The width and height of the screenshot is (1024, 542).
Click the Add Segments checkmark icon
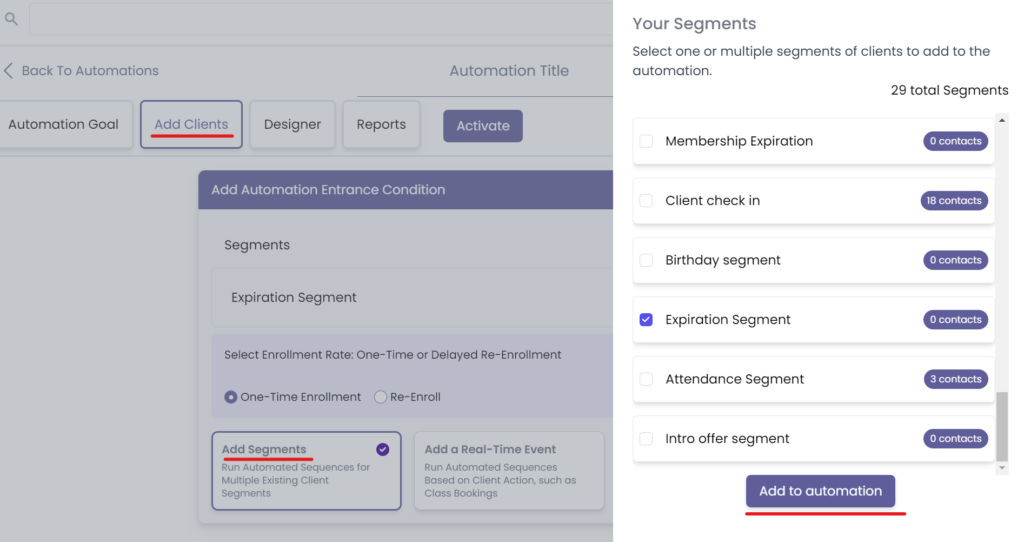point(382,450)
